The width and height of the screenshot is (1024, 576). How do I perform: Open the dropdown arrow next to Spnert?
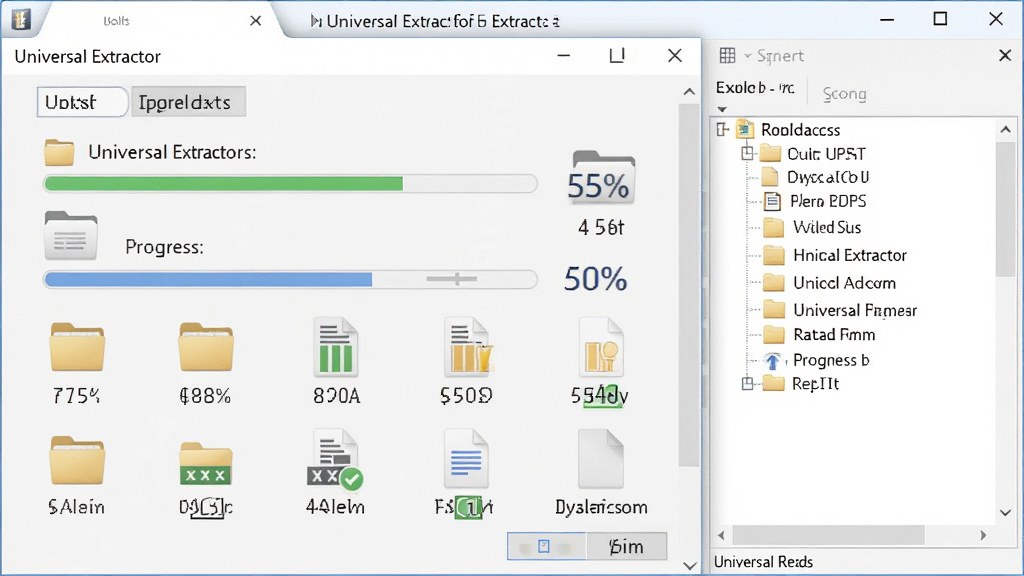748,56
